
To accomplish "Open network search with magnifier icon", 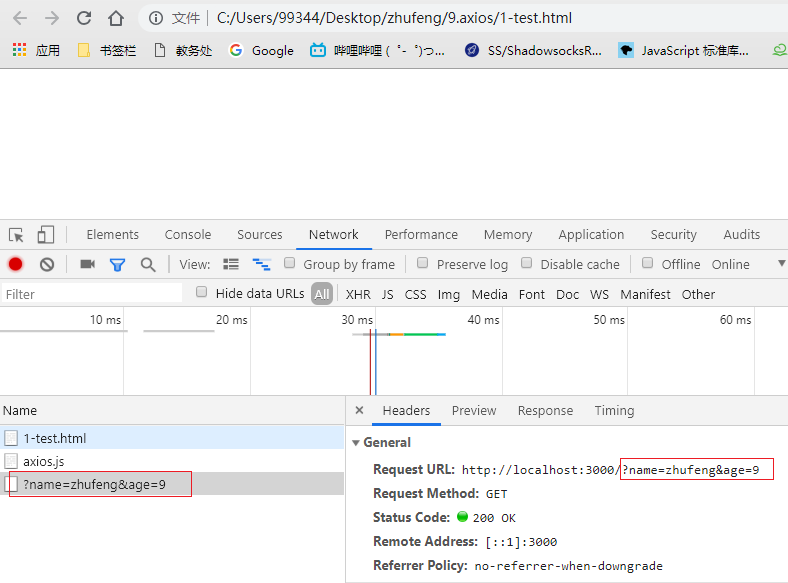I will (148, 264).
